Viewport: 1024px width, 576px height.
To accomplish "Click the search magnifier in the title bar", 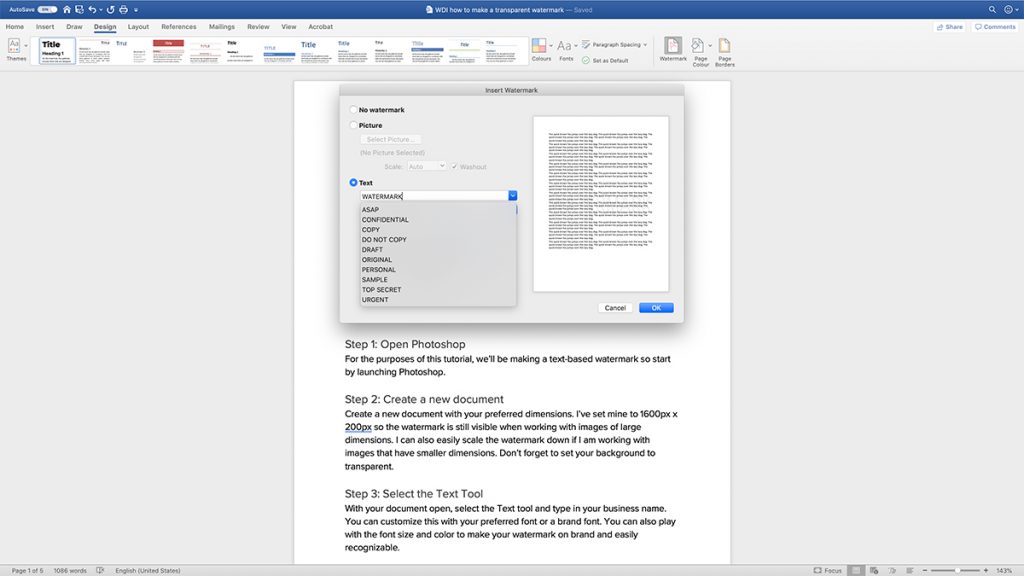I will [x=991, y=9].
